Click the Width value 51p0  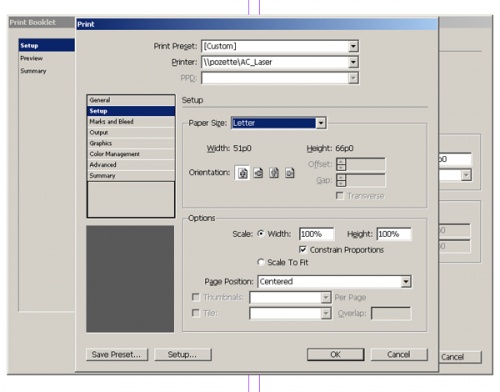(x=242, y=148)
